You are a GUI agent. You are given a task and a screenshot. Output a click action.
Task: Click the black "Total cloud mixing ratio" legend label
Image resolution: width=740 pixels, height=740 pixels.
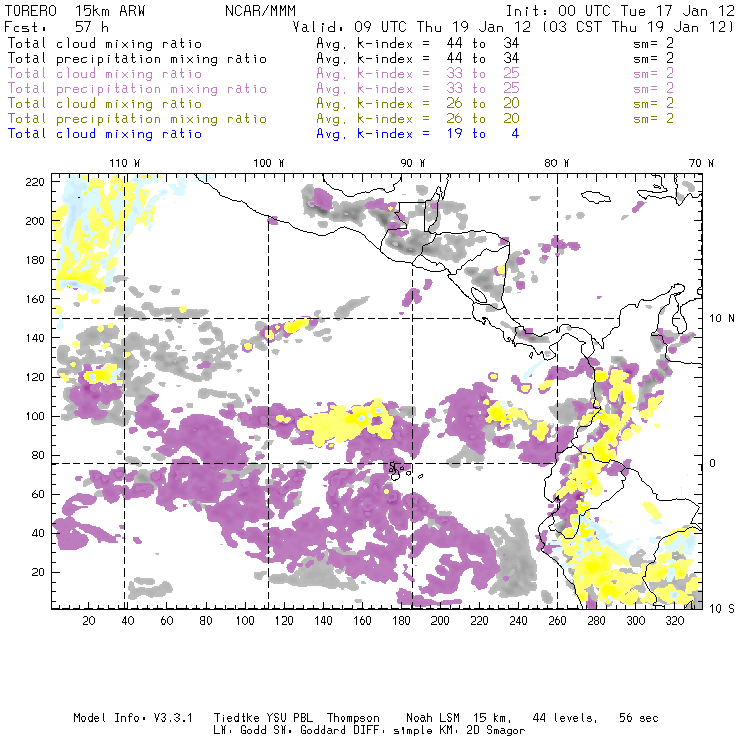coord(105,43)
